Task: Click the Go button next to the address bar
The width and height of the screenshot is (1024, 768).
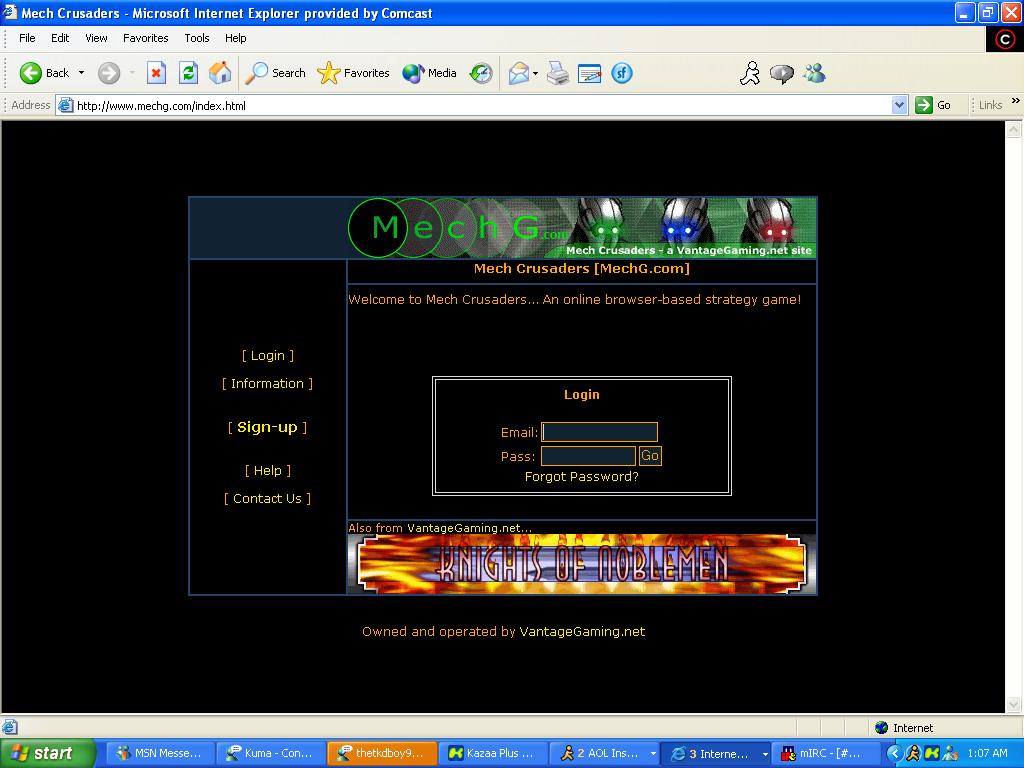Action: point(934,105)
